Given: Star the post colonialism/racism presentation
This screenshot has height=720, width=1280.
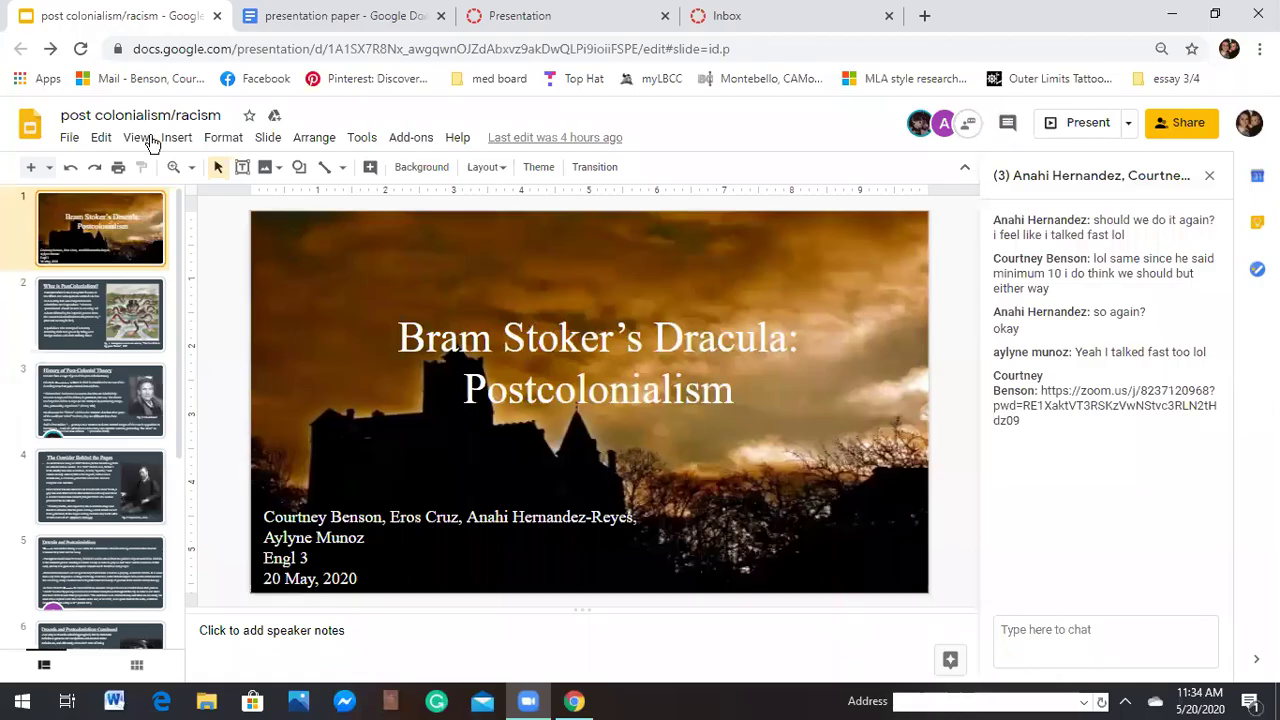Looking at the screenshot, I should point(249,115).
